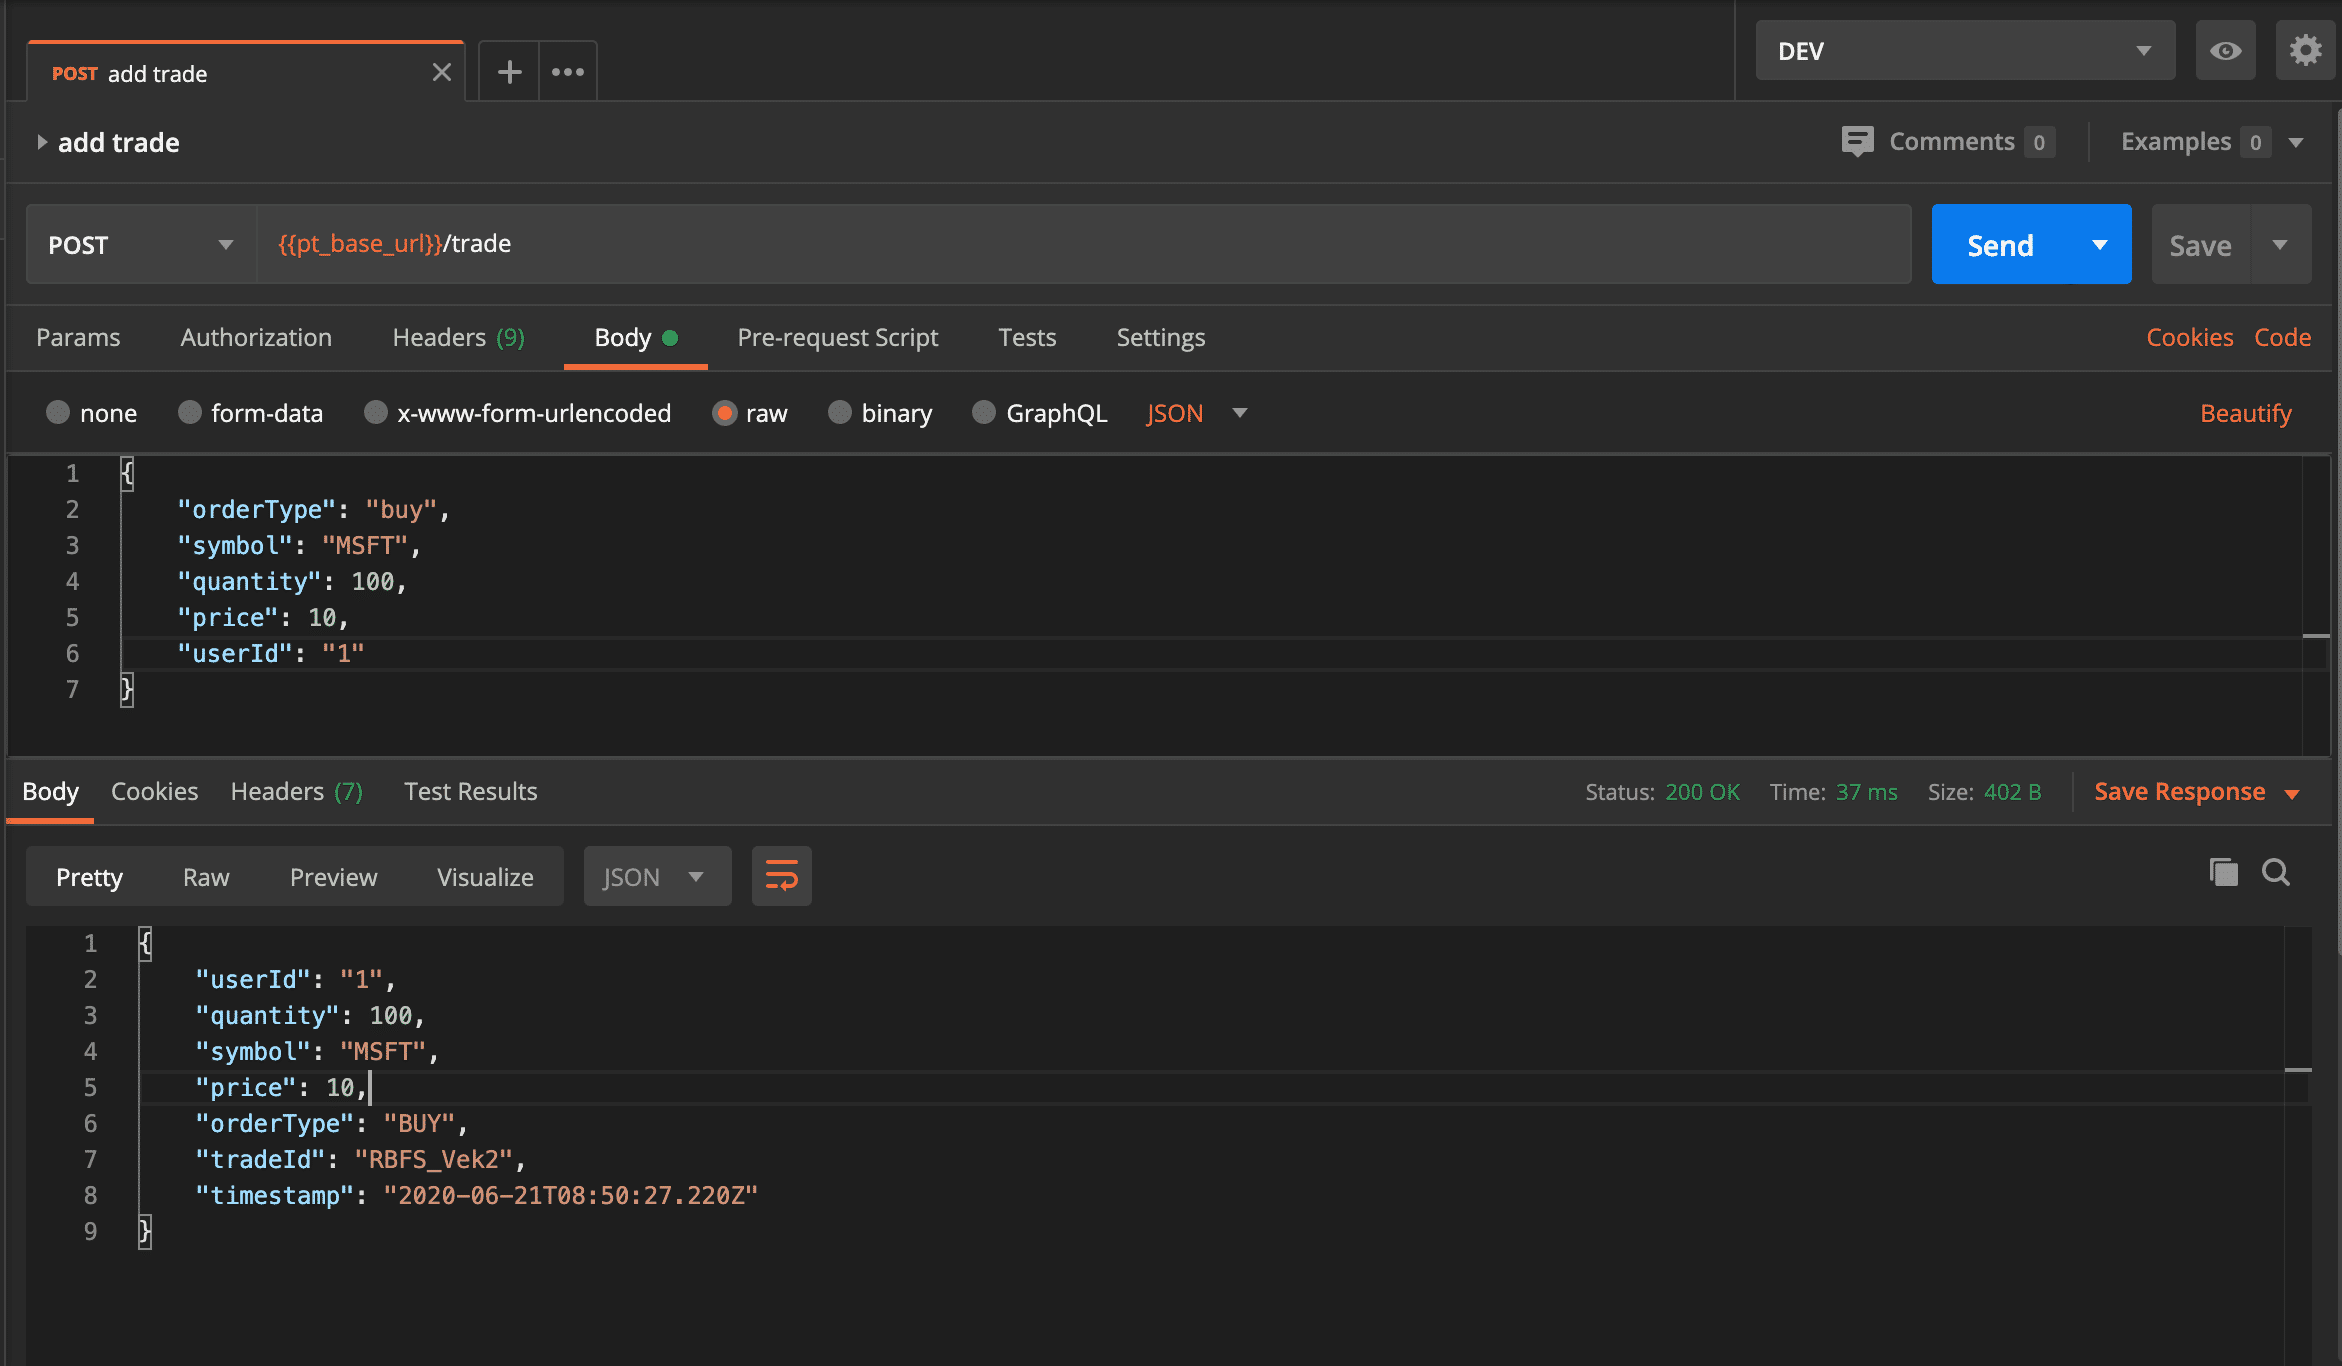Click the add new tab icon
The image size is (2342, 1366).
(x=507, y=70)
